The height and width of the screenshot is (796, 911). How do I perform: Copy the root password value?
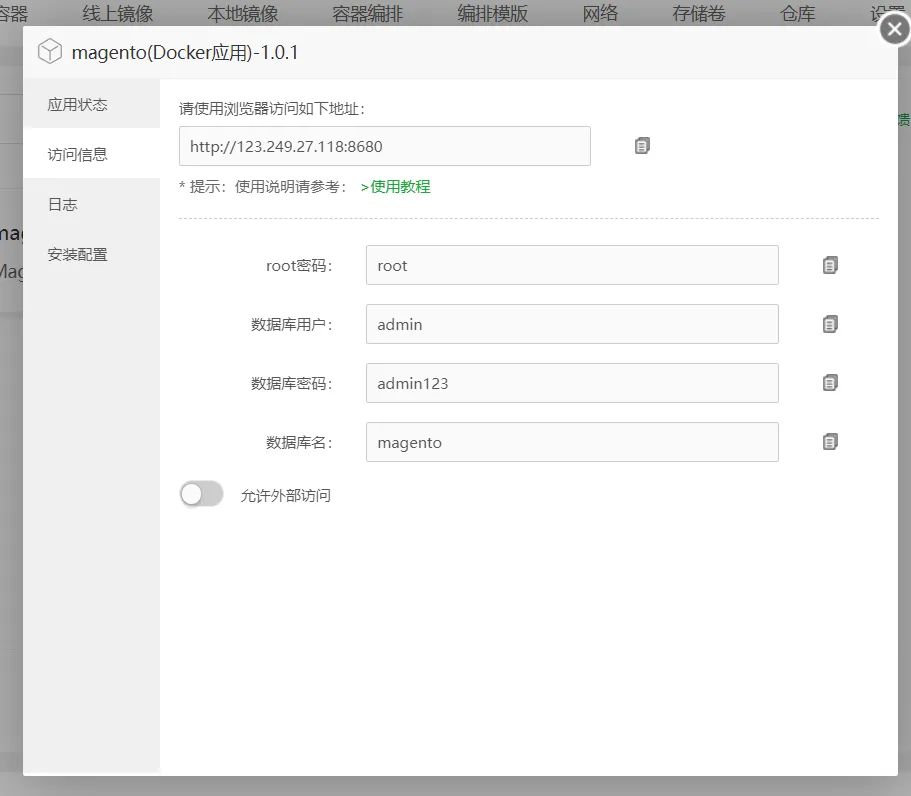[x=830, y=265]
